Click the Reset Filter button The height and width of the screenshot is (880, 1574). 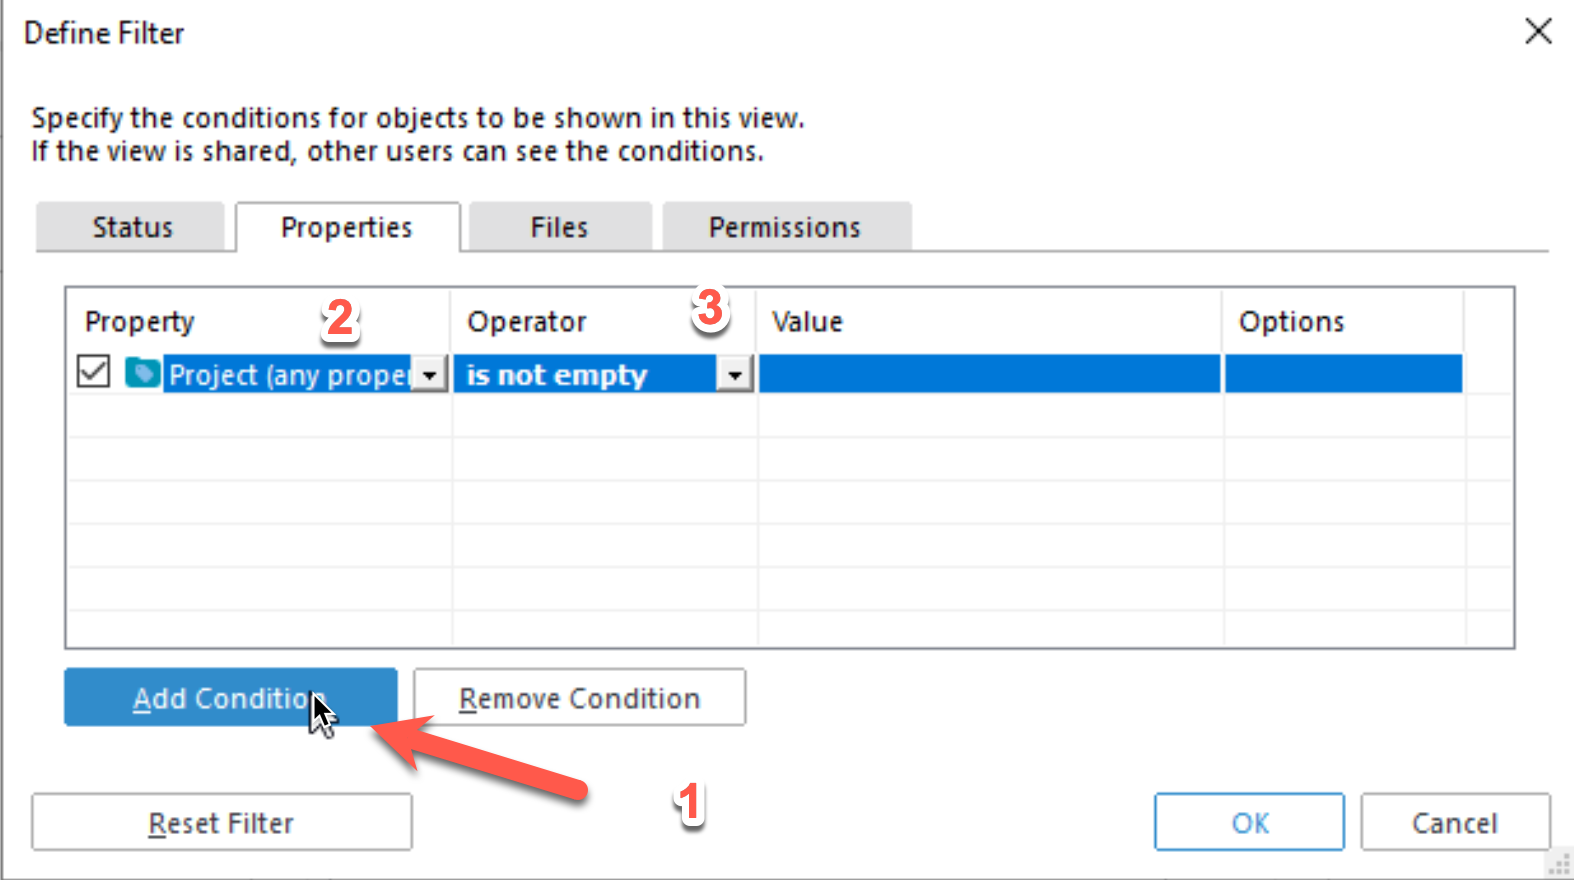(221, 822)
